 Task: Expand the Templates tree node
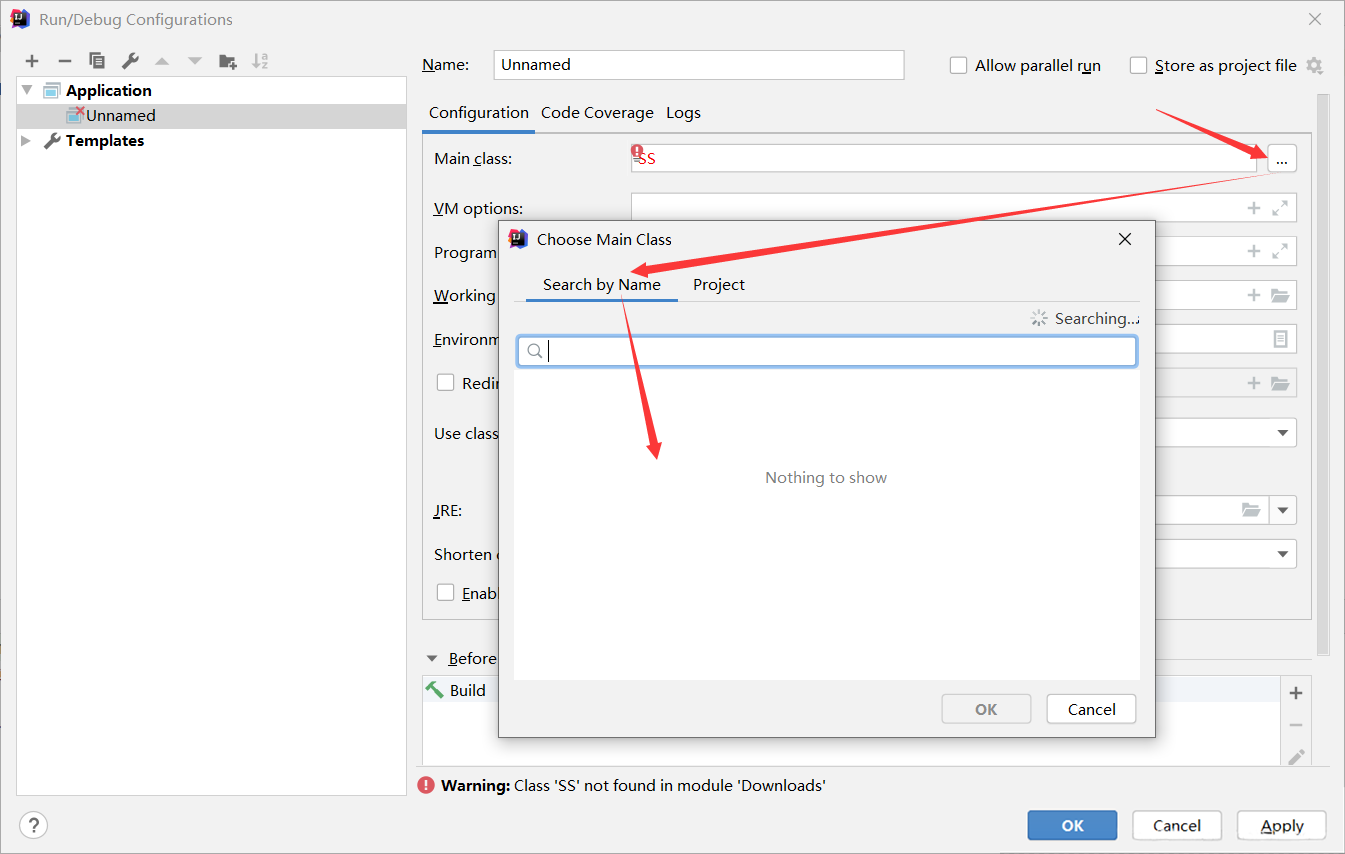[27, 141]
